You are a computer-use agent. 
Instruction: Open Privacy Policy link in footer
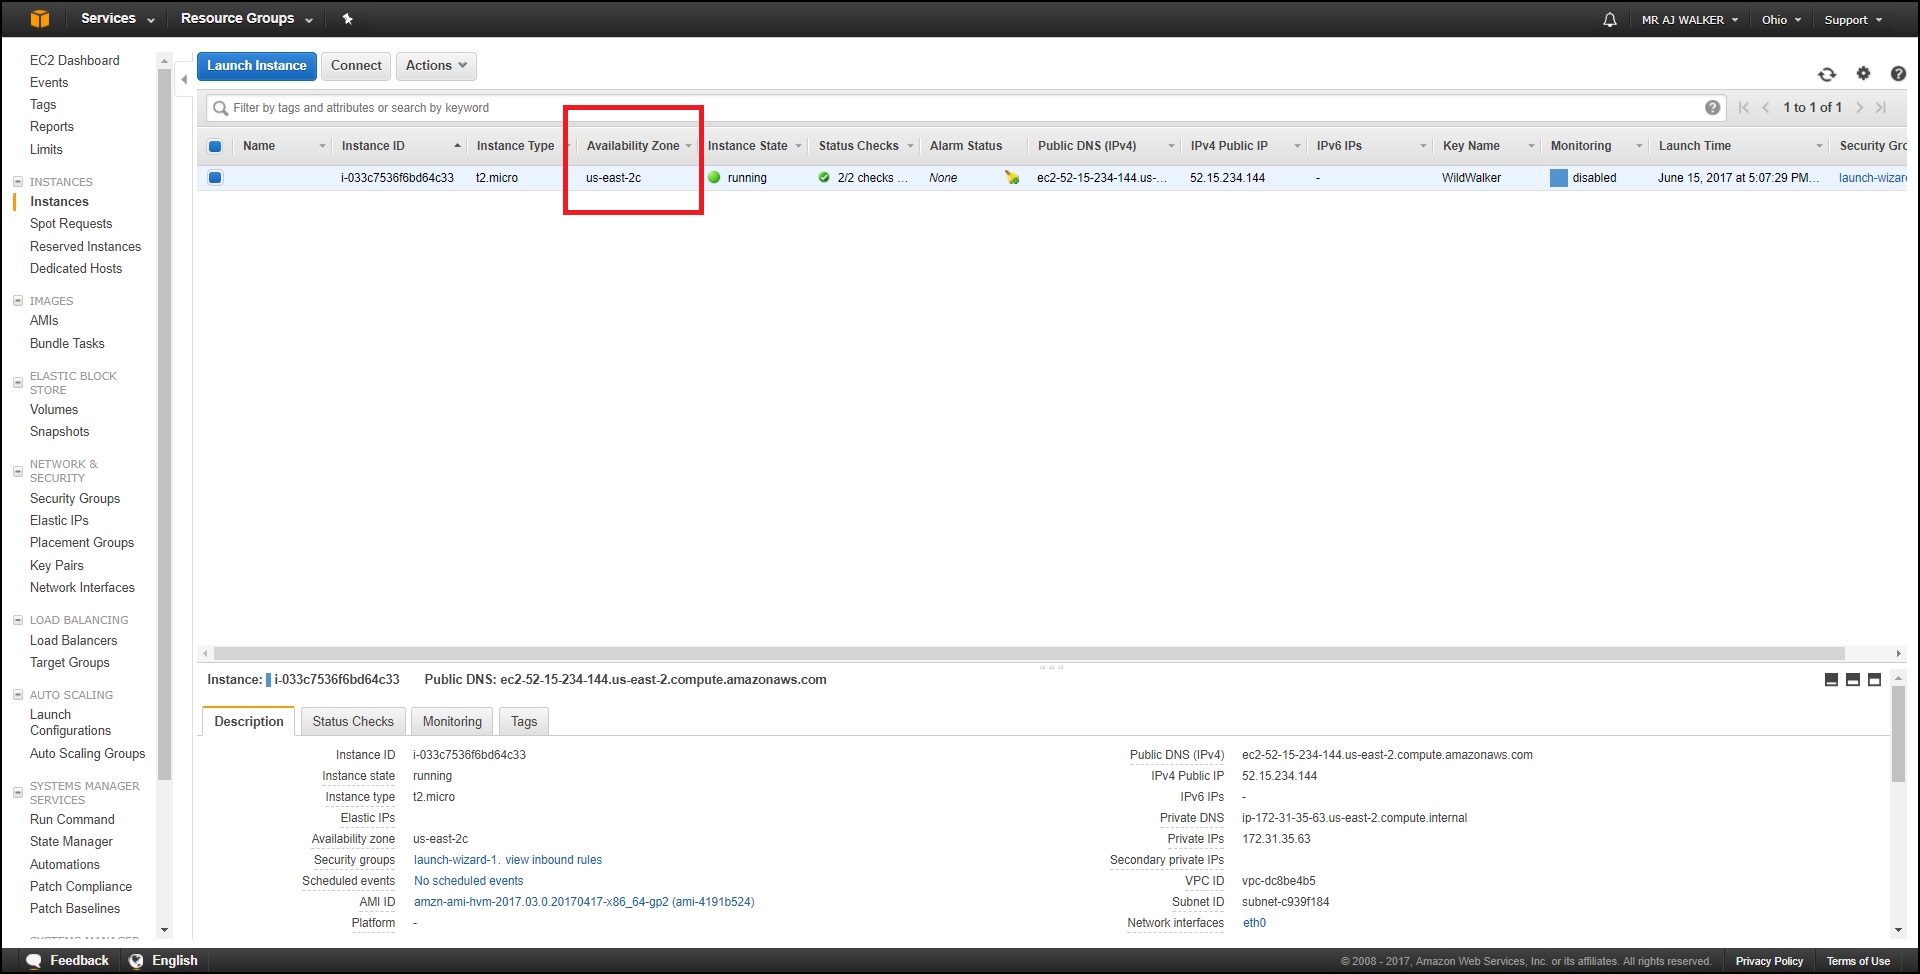[x=1769, y=962]
